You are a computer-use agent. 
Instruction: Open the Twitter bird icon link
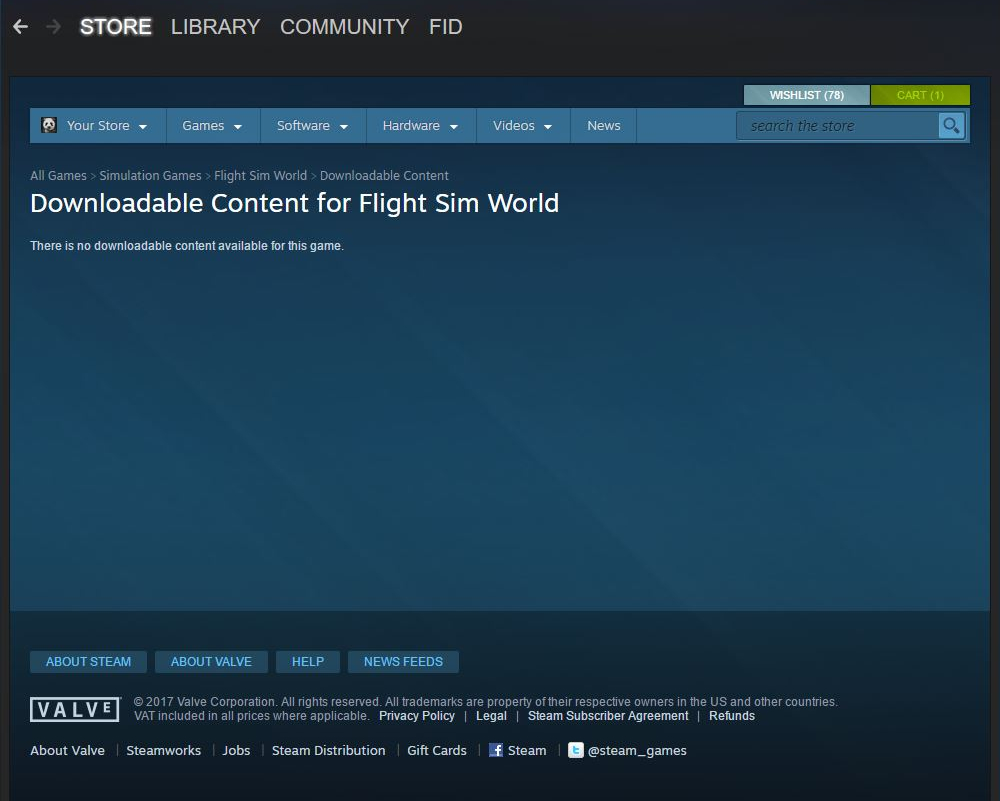(x=575, y=750)
